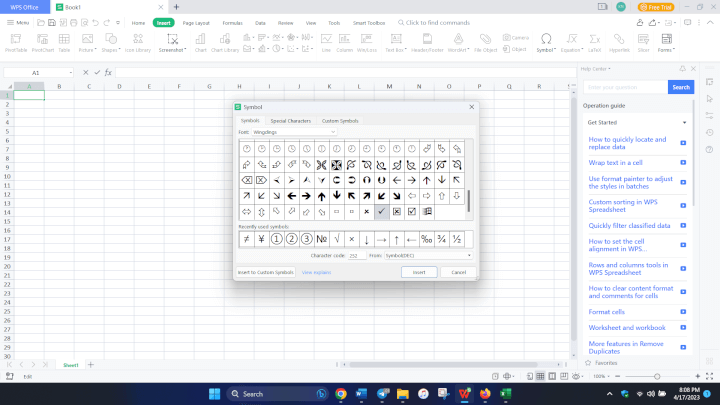Insert a File Object
Viewport: 720px width, 405px height.
point(485,43)
